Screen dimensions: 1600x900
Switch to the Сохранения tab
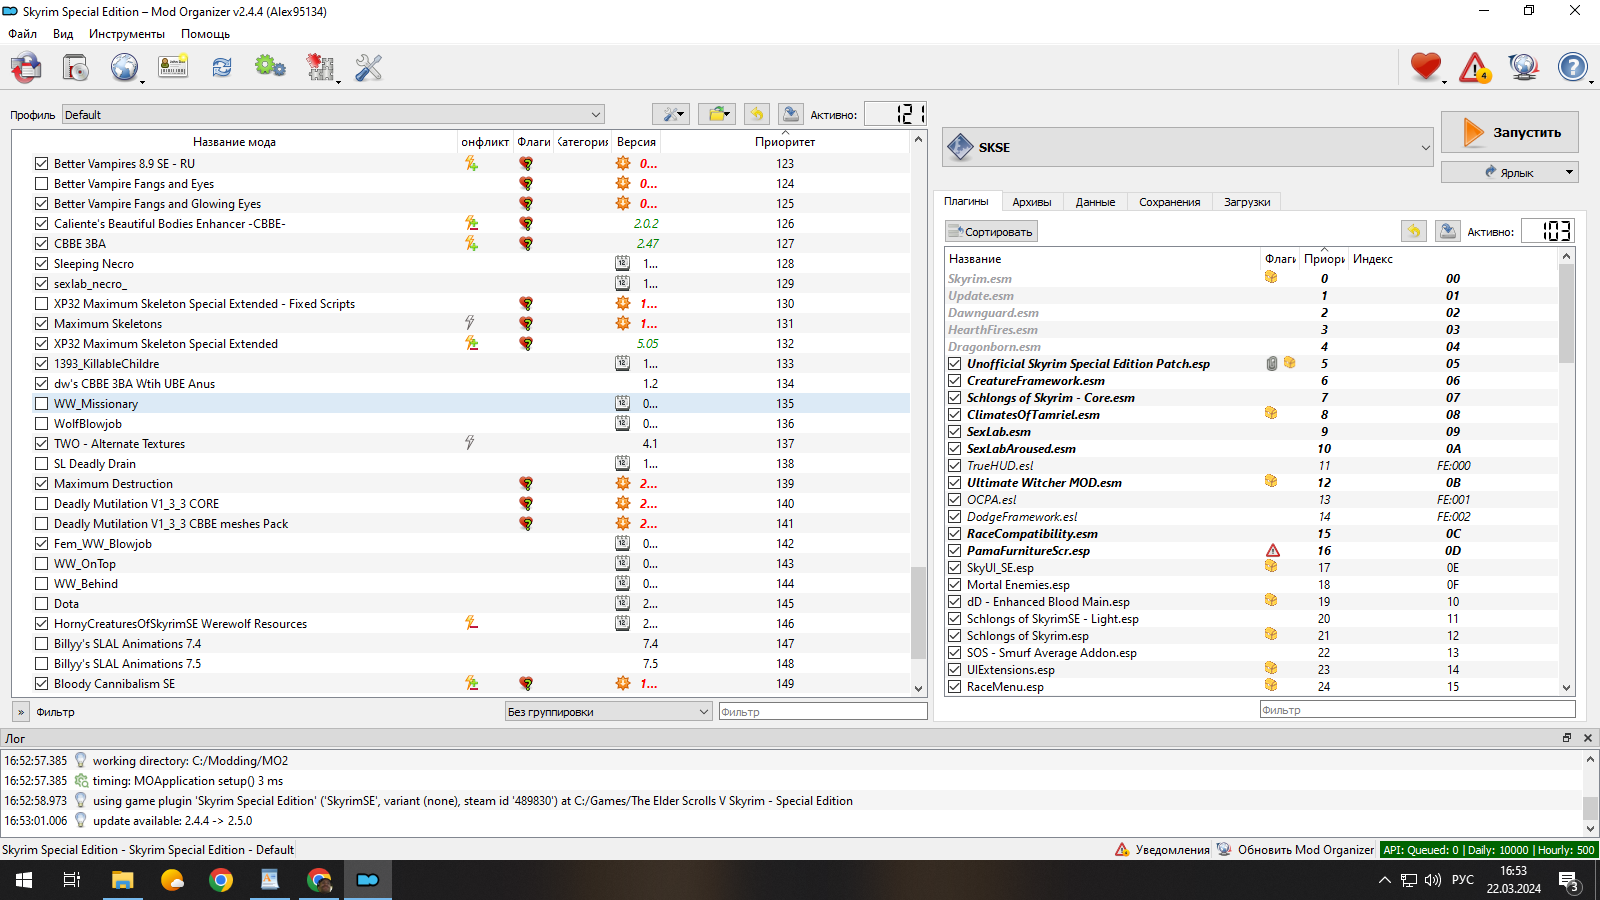[1169, 202]
